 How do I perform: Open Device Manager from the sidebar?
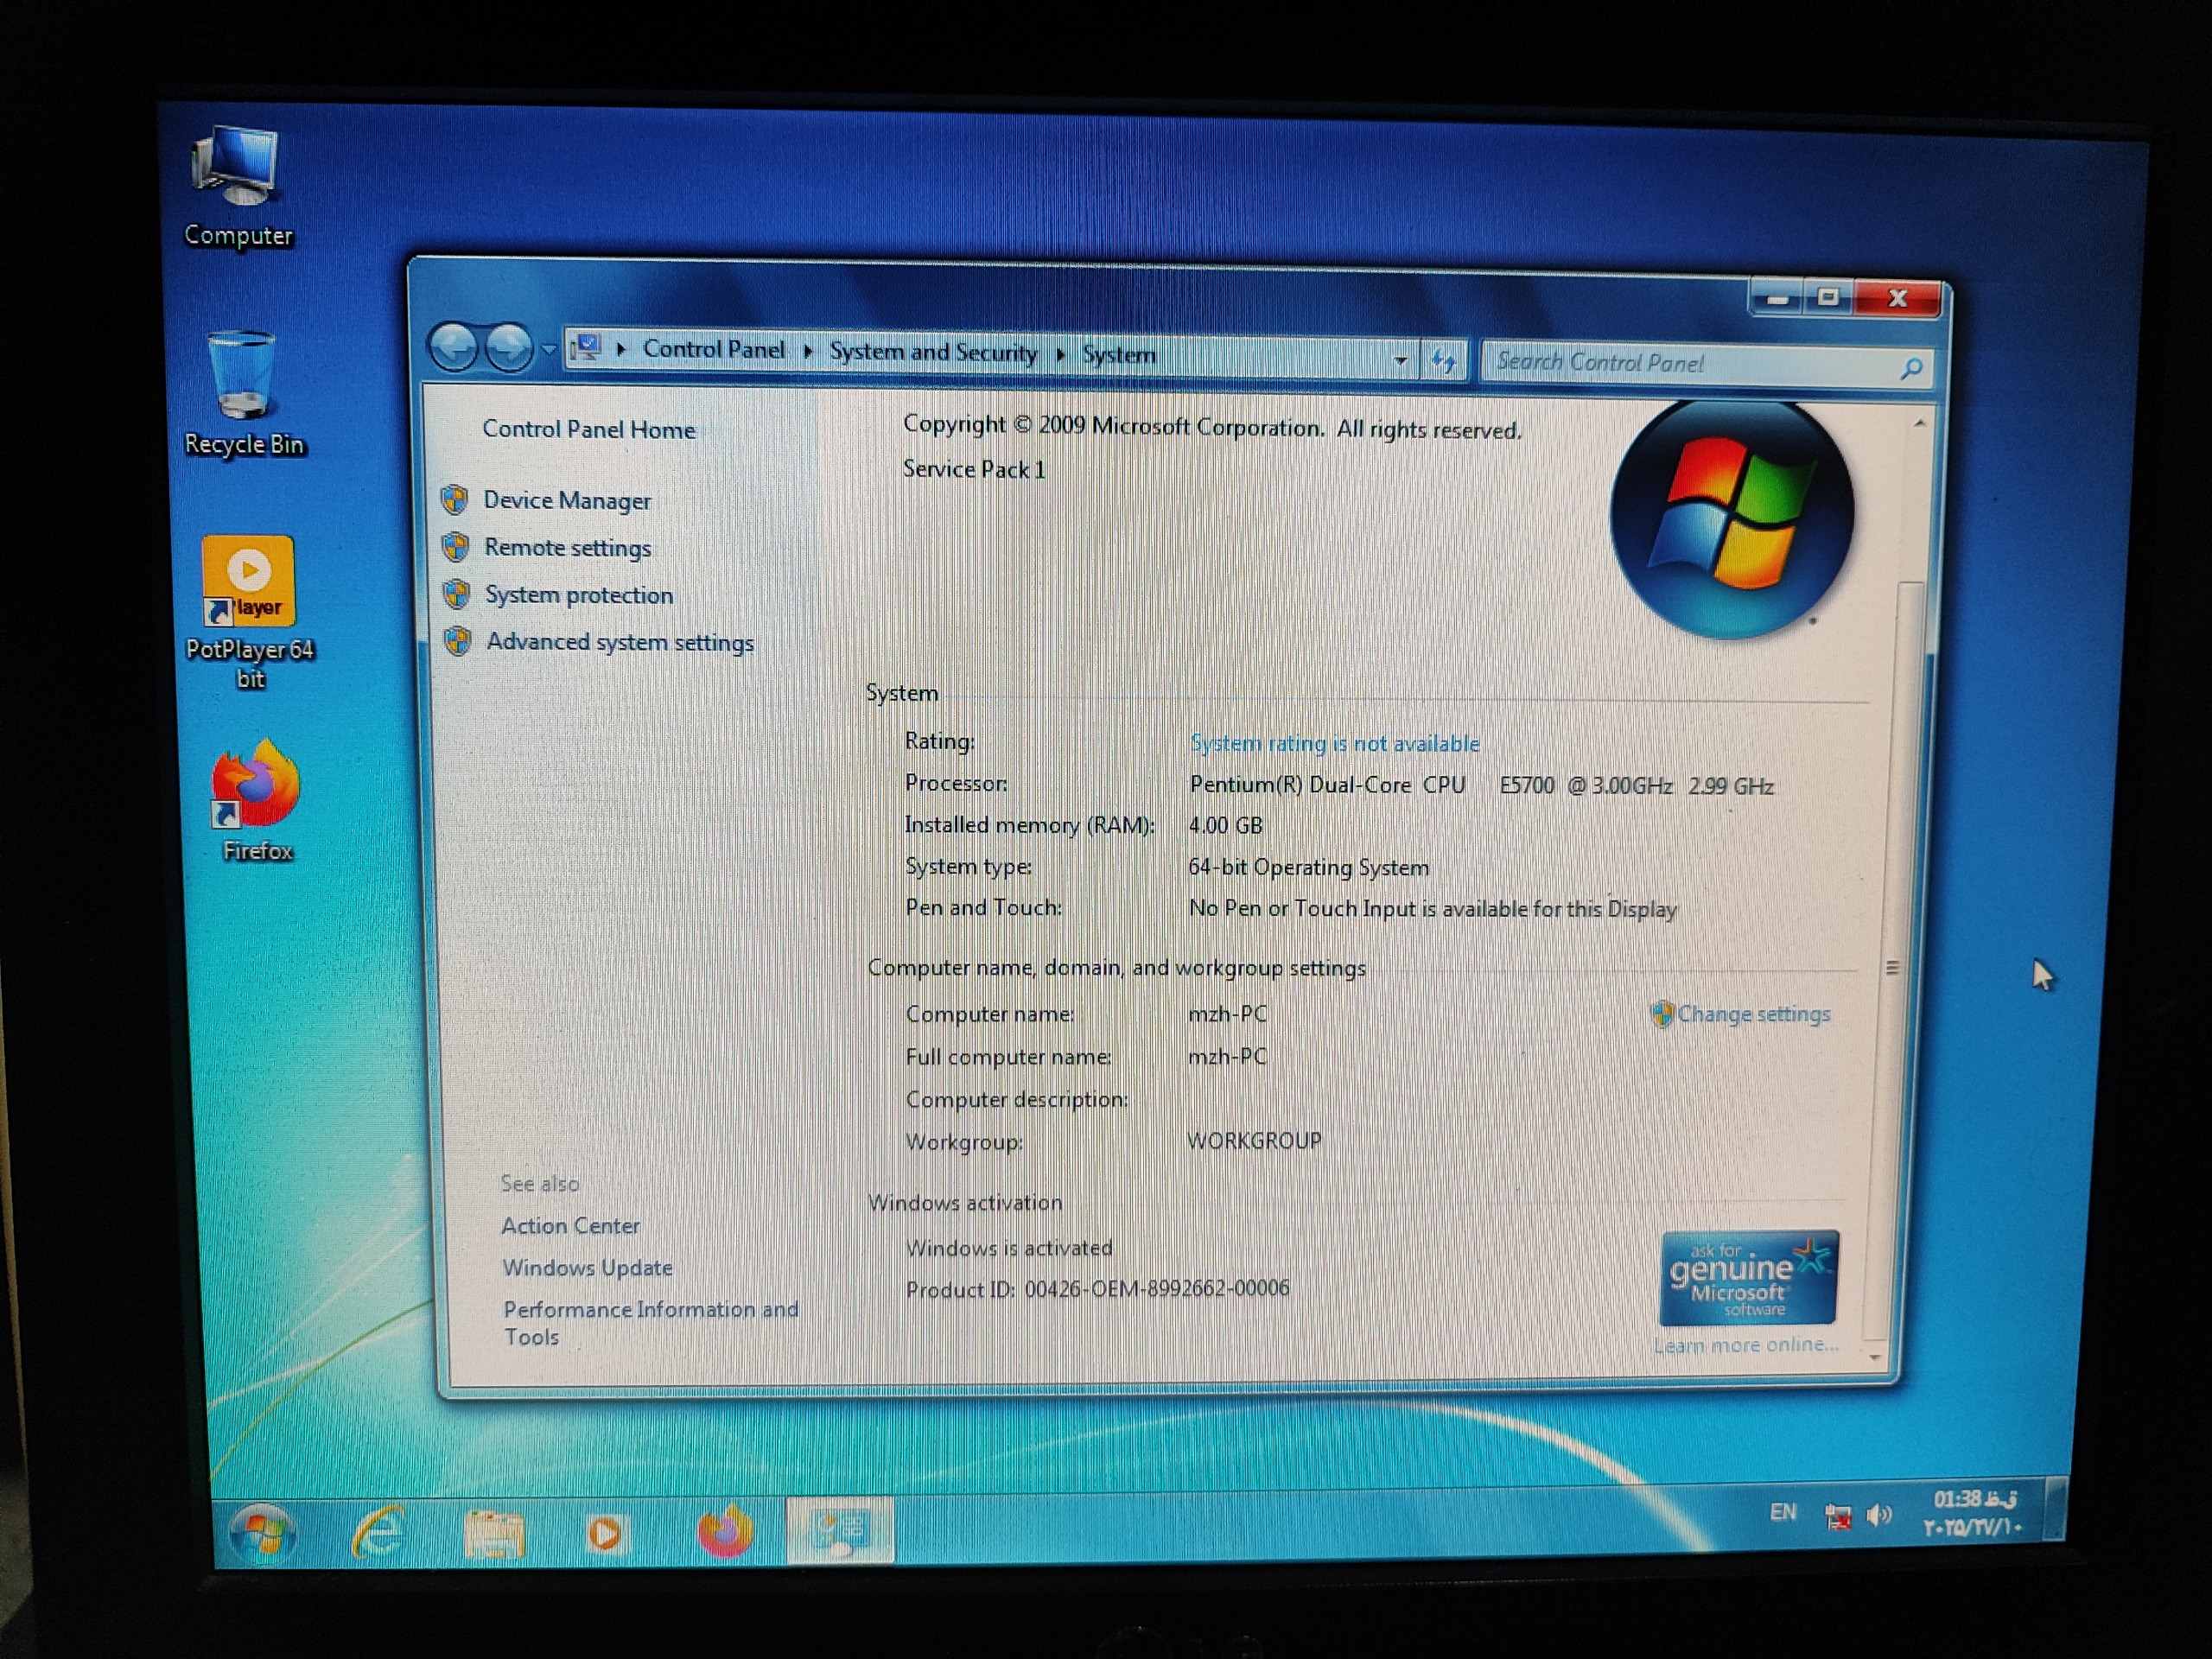tap(566, 500)
